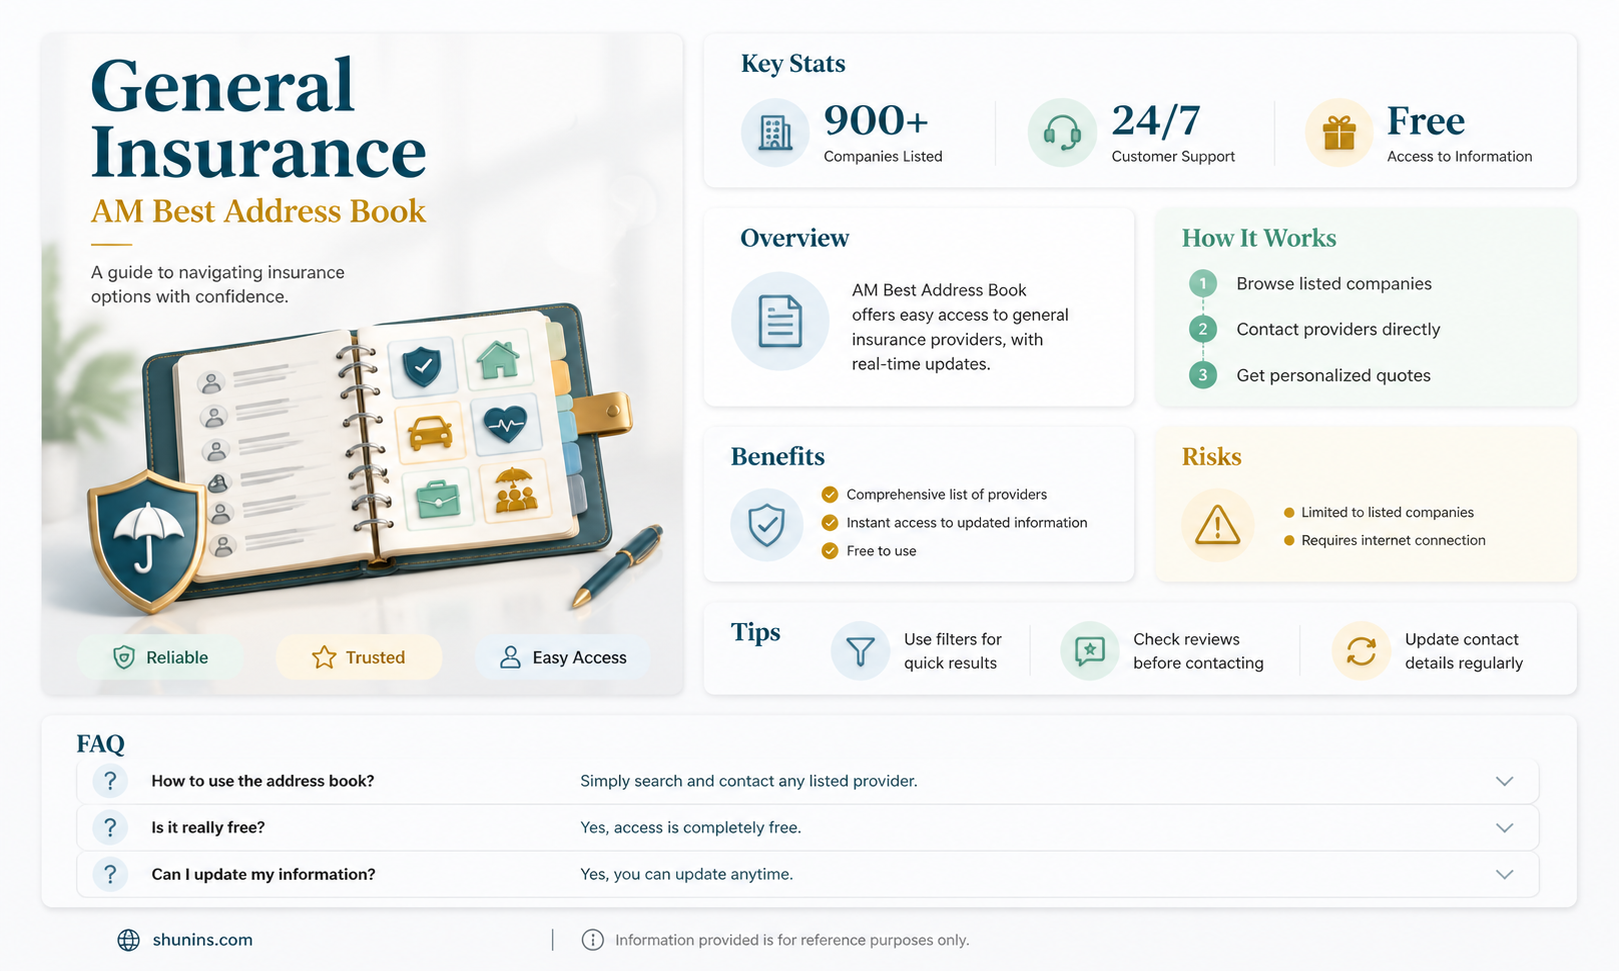
Task: Click the question mark icon for 'Is it really free?'
Action: coord(110,828)
